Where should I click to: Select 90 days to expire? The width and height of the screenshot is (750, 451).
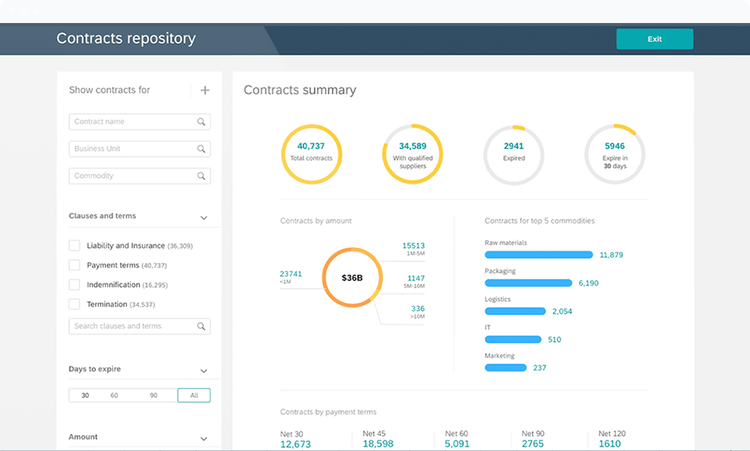154,396
